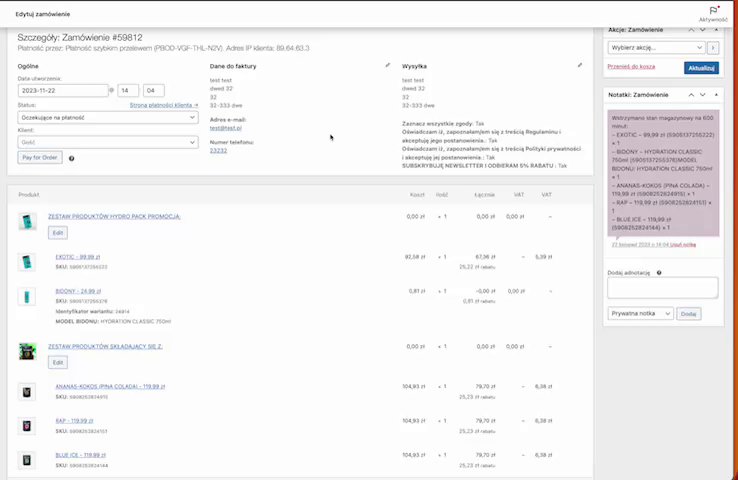Open RAP product thumbnail

pos(27,425)
